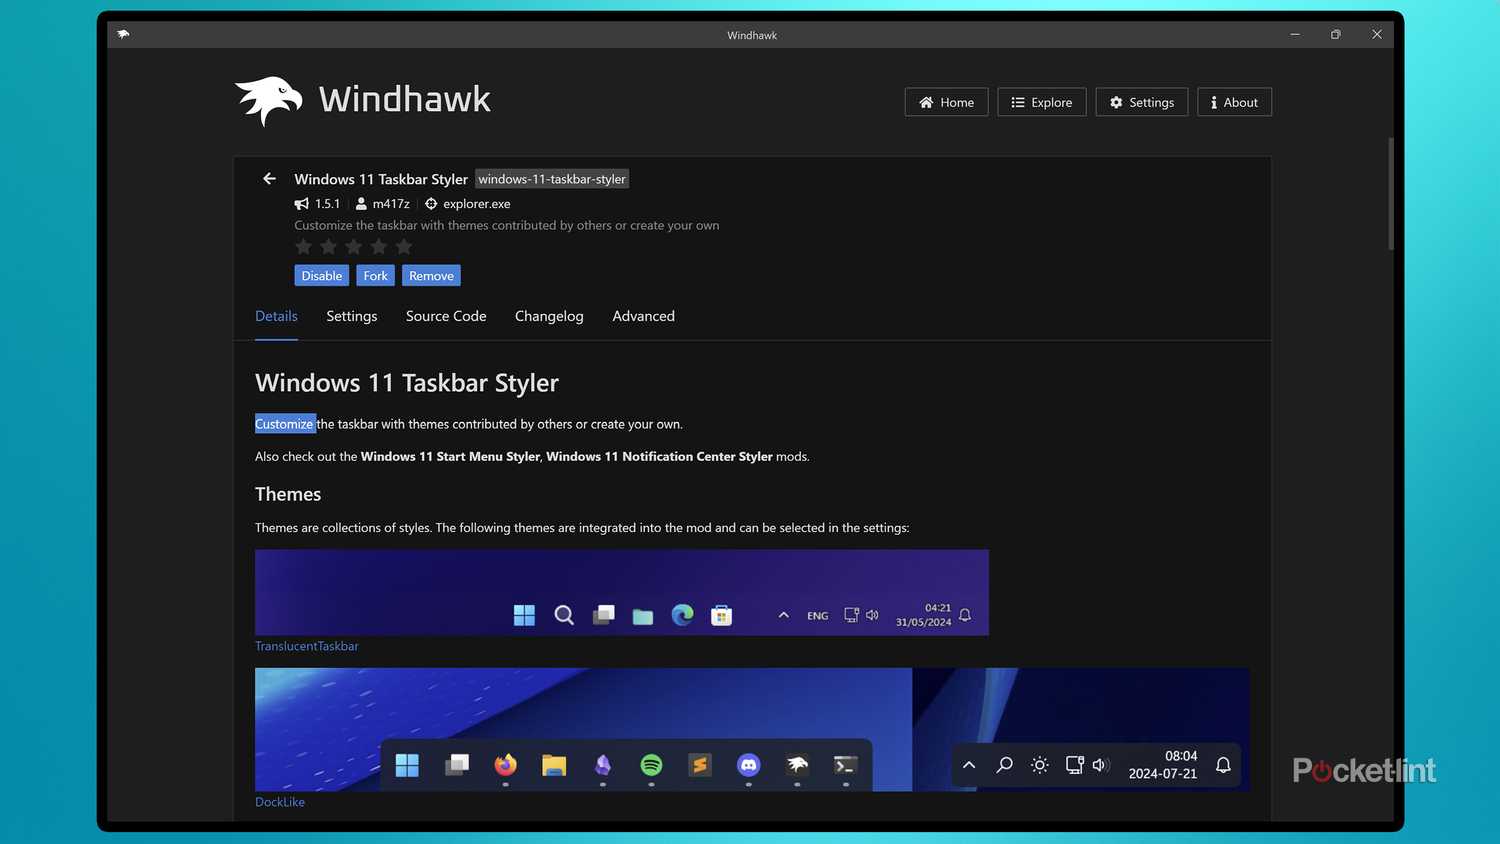1500x844 pixels.
Task: Expand hidden tray icons chevron in TranslucentTaskbar preview
Action: tap(784, 615)
